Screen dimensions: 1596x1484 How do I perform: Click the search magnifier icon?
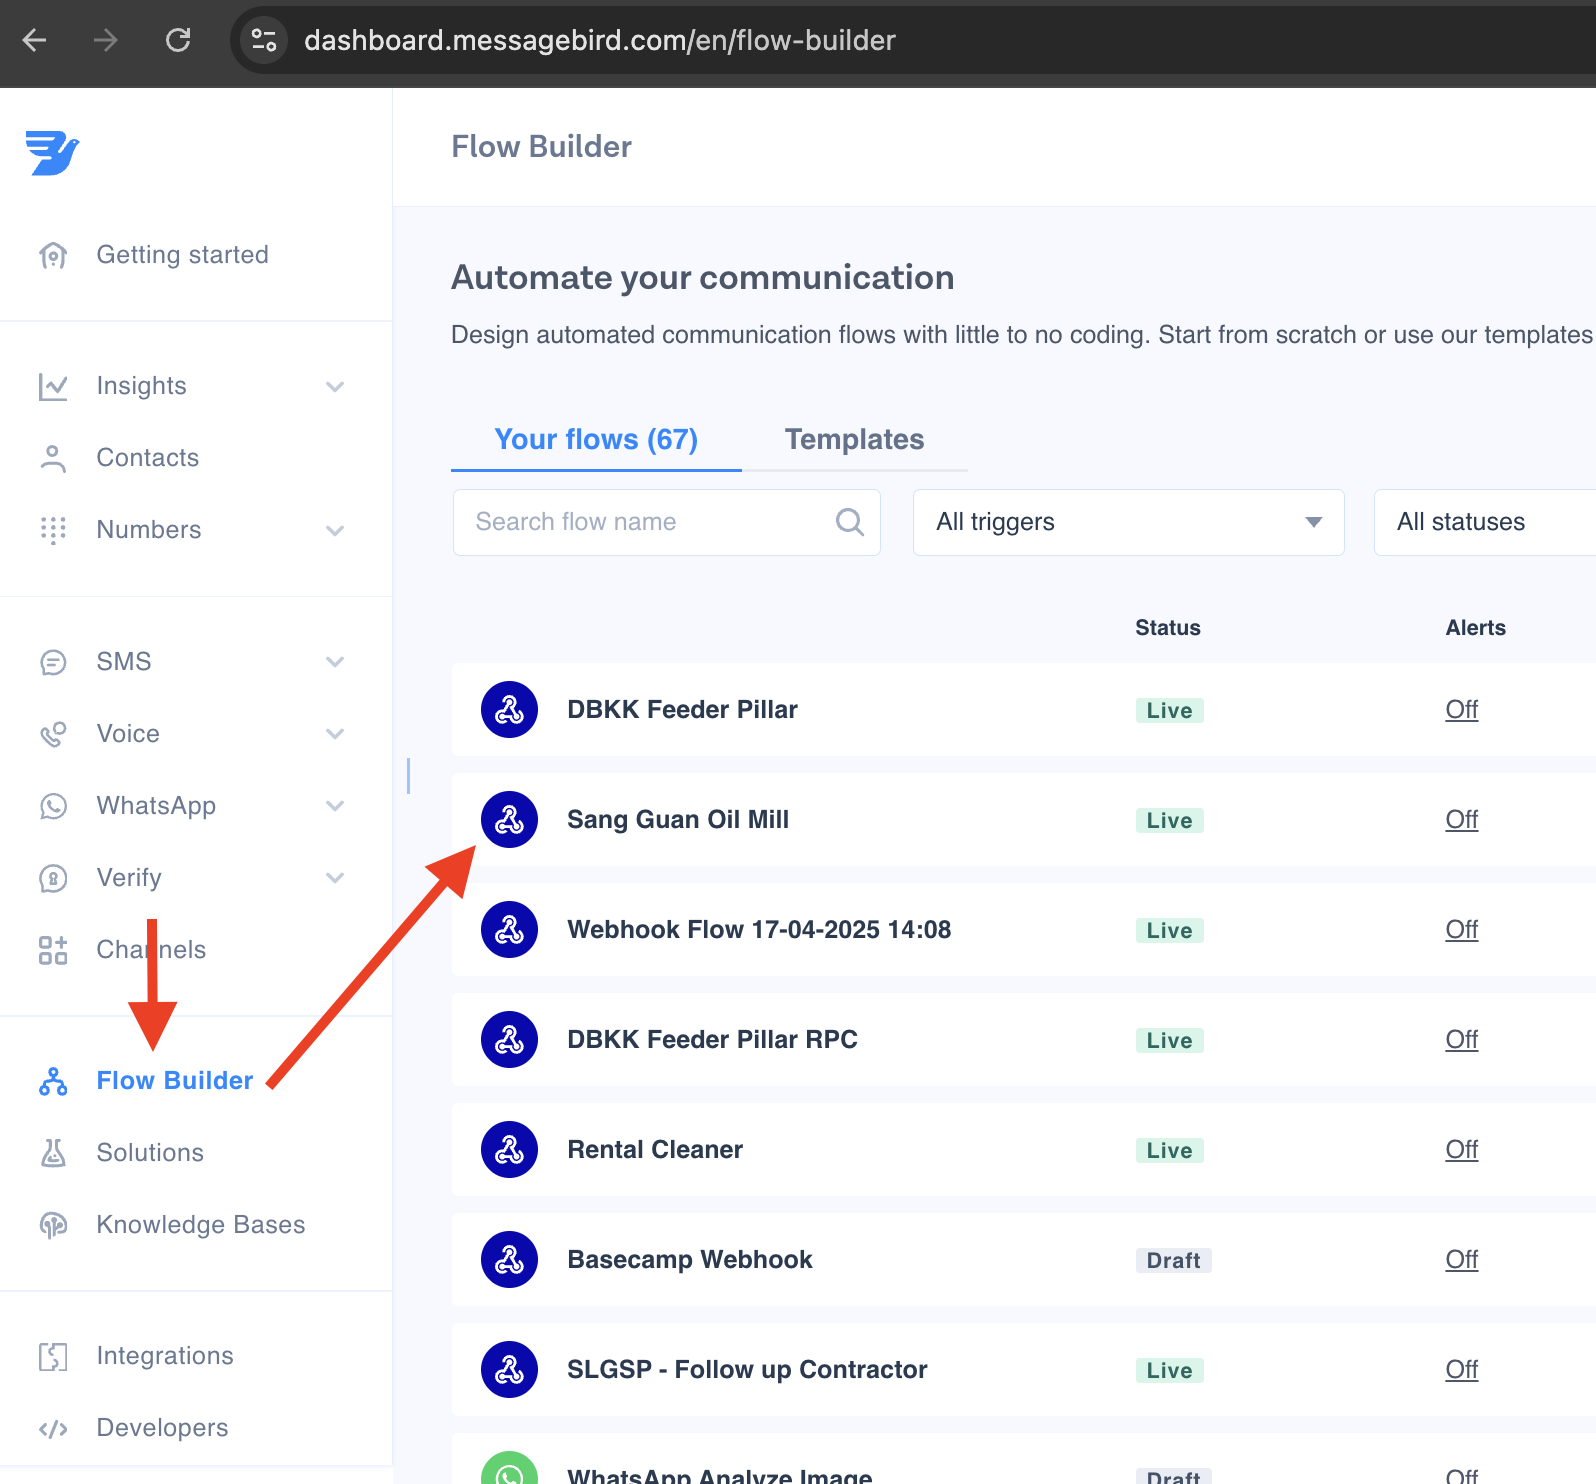tap(849, 522)
